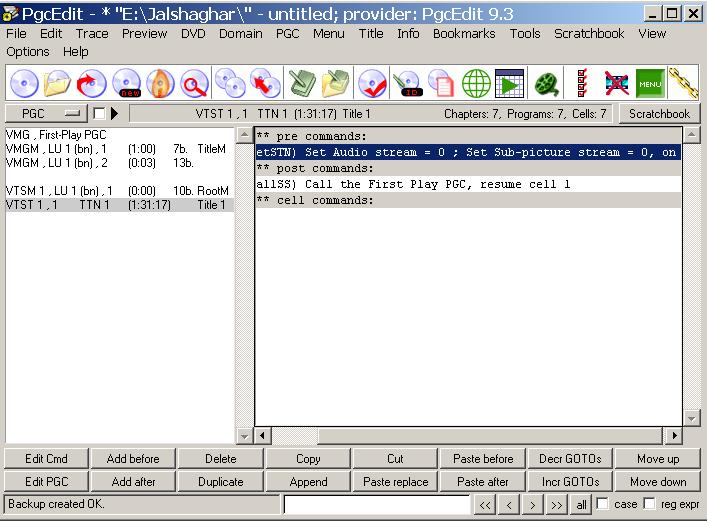Viewport: 707px width, 521px height.
Task: Select 'Call the First Play PGC' command line
Action: 468,184
